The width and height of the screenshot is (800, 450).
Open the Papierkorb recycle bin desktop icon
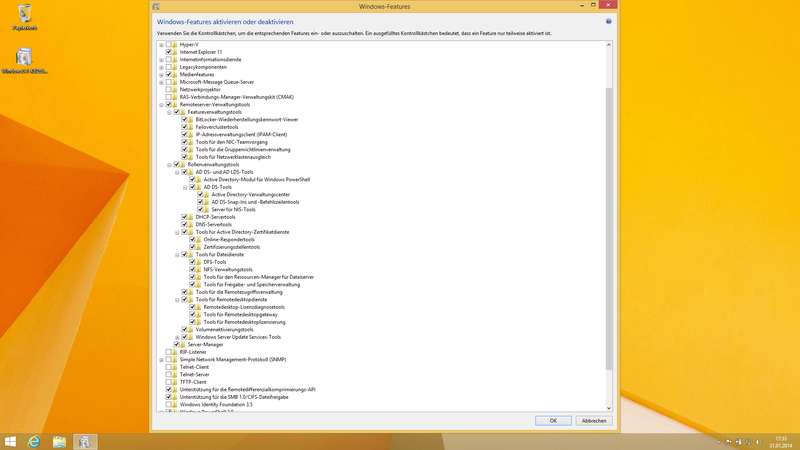coord(24,17)
